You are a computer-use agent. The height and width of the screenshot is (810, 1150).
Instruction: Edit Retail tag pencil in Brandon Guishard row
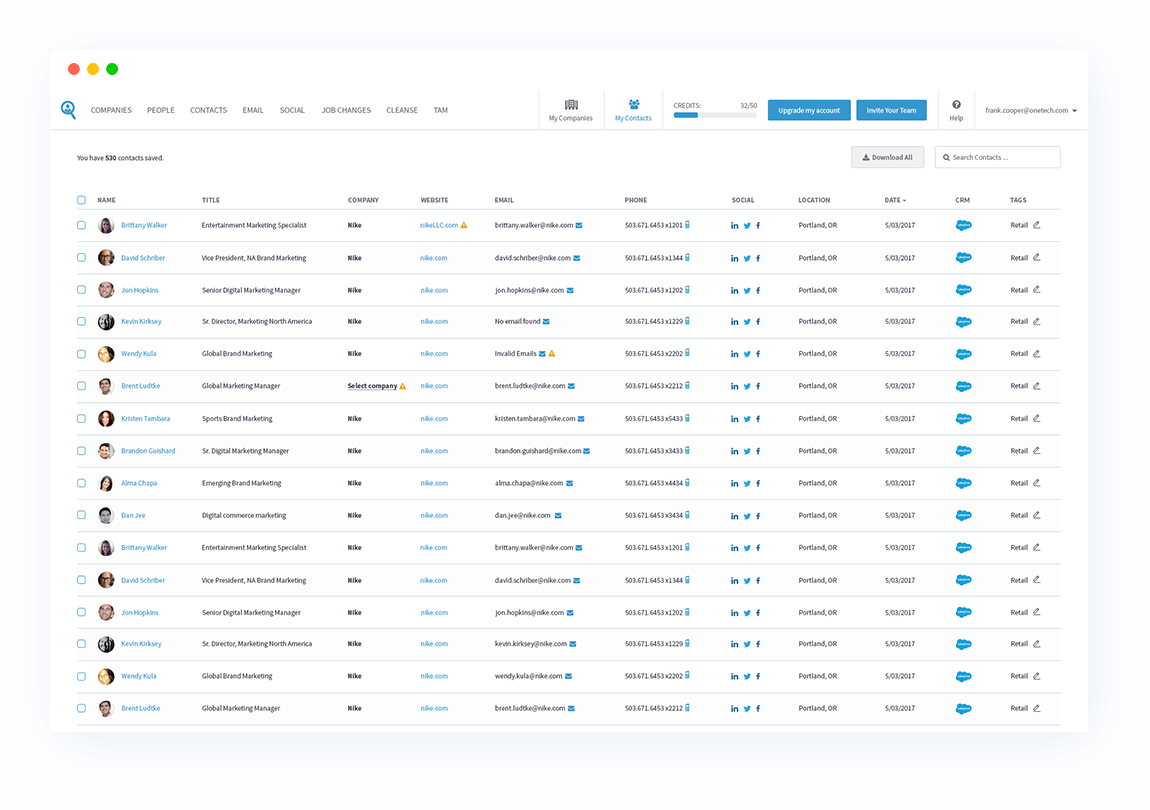click(1036, 450)
